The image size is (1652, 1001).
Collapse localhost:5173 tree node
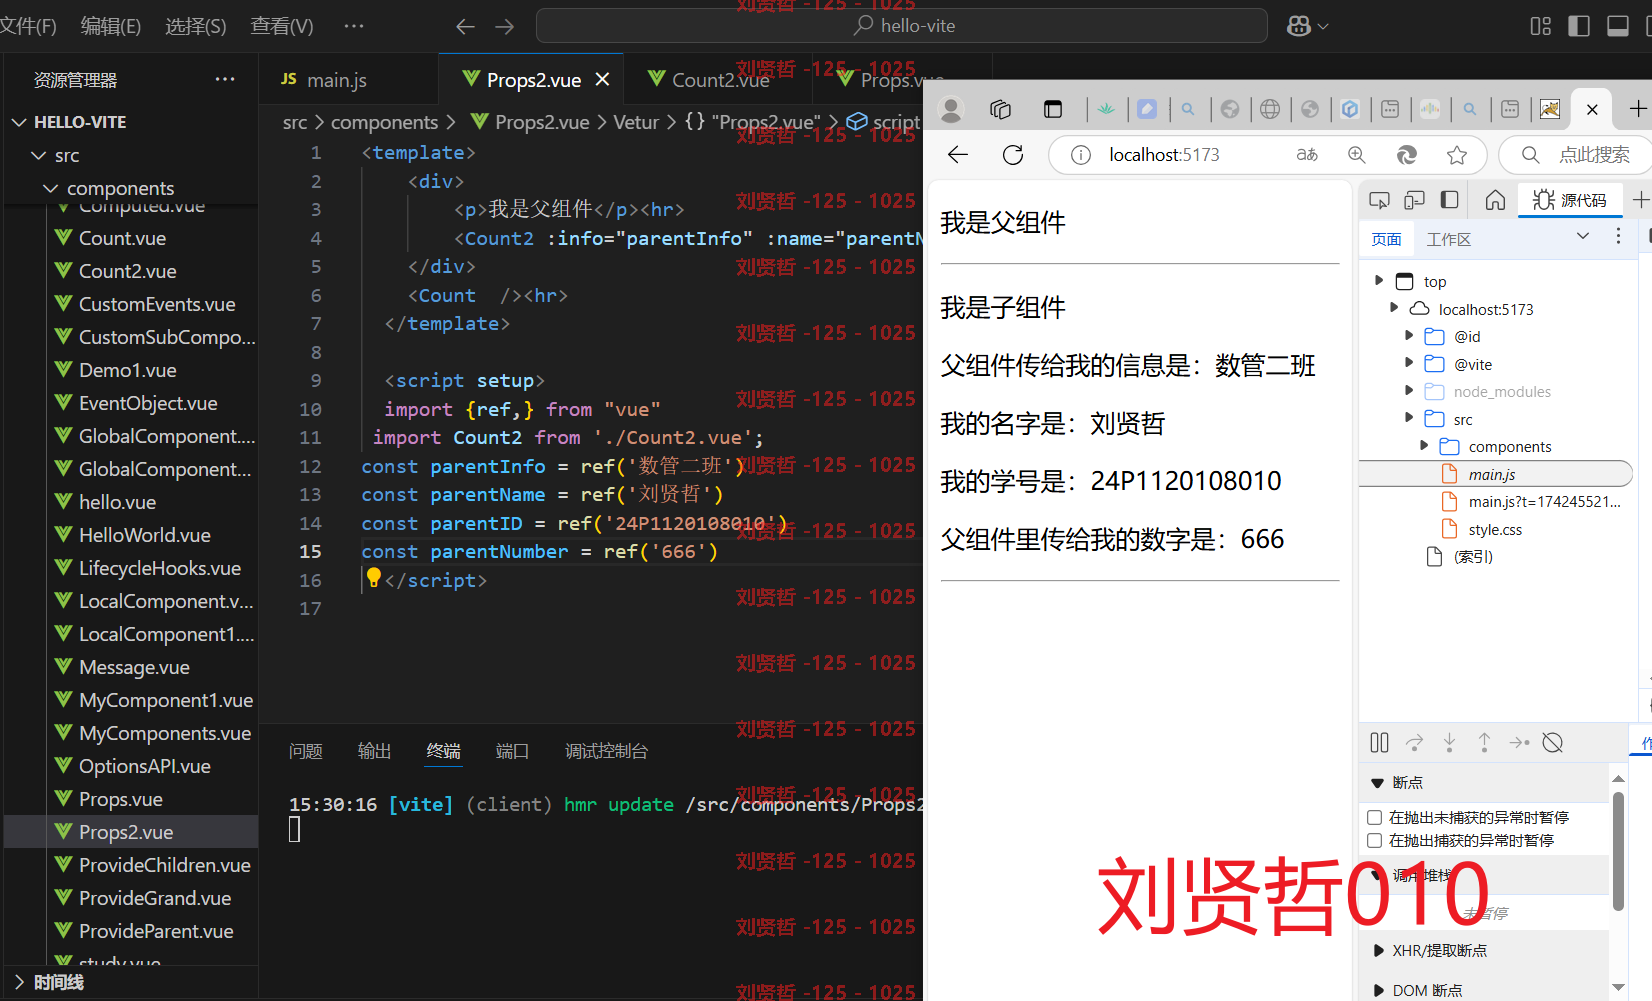(x=1394, y=308)
